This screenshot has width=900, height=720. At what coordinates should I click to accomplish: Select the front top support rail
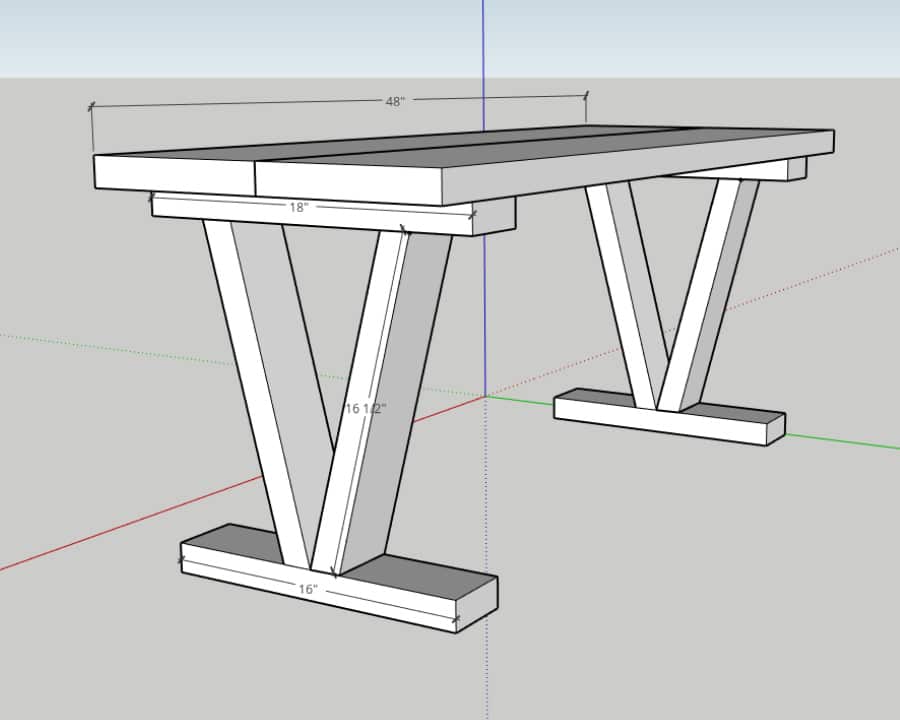pyautogui.click(x=333, y=214)
